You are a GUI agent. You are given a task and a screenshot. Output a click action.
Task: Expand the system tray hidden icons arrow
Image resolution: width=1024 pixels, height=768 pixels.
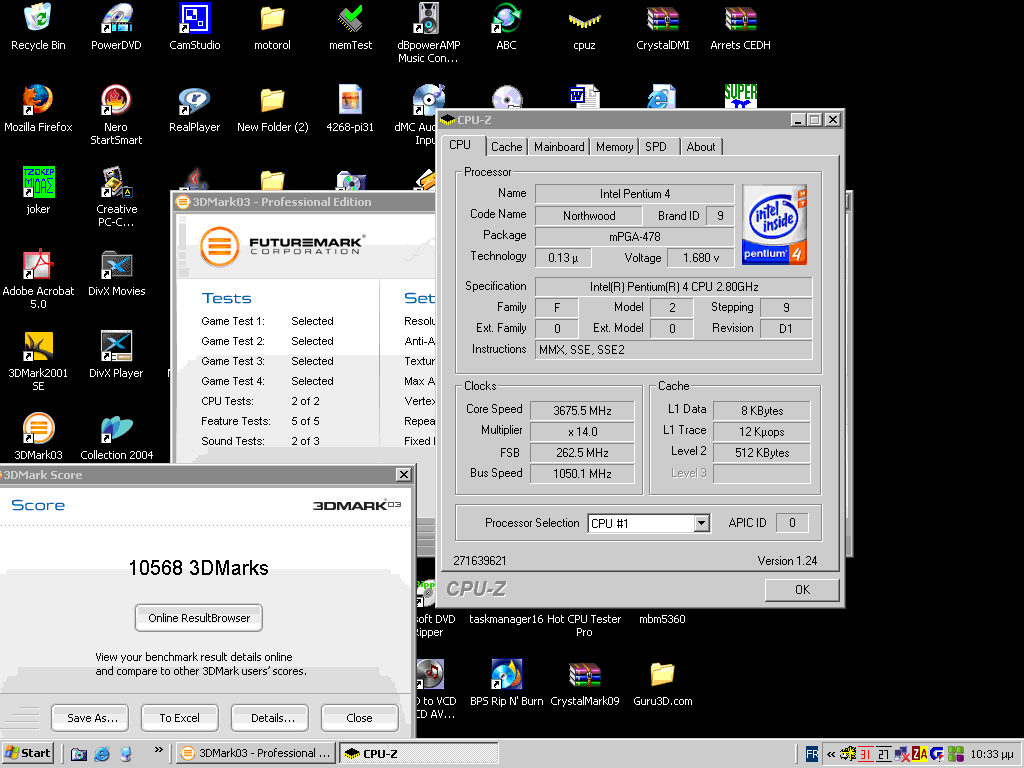(x=830, y=754)
